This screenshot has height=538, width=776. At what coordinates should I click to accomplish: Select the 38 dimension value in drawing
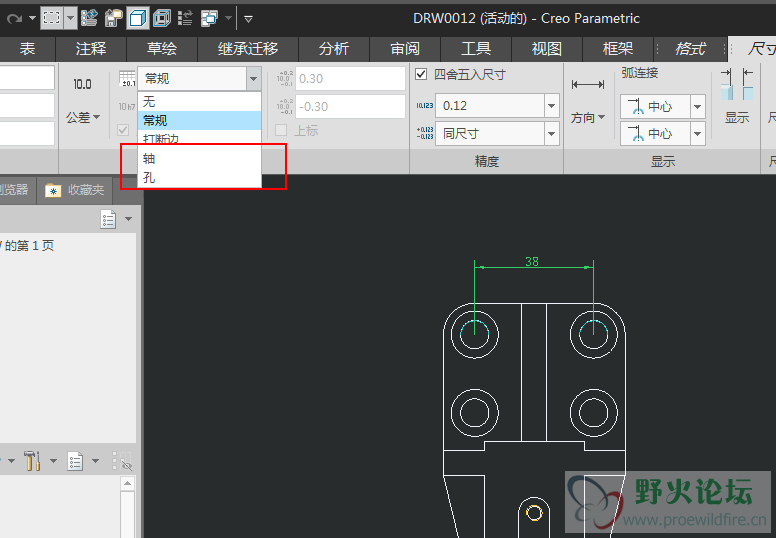pyautogui.click(x=532, y=261)
